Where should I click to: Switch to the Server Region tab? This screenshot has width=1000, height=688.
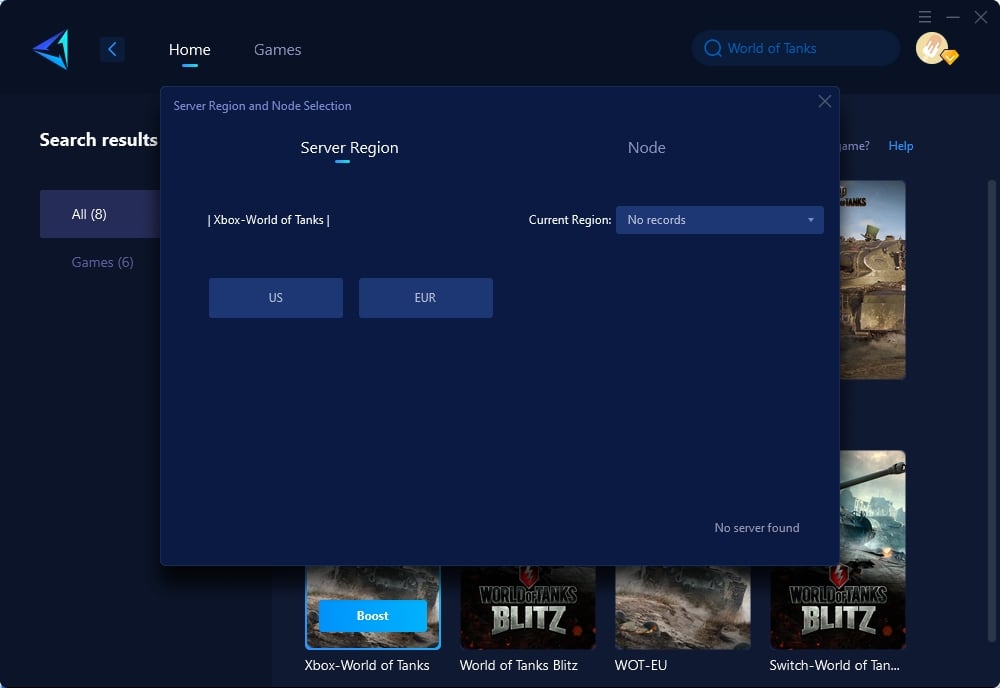349,147
